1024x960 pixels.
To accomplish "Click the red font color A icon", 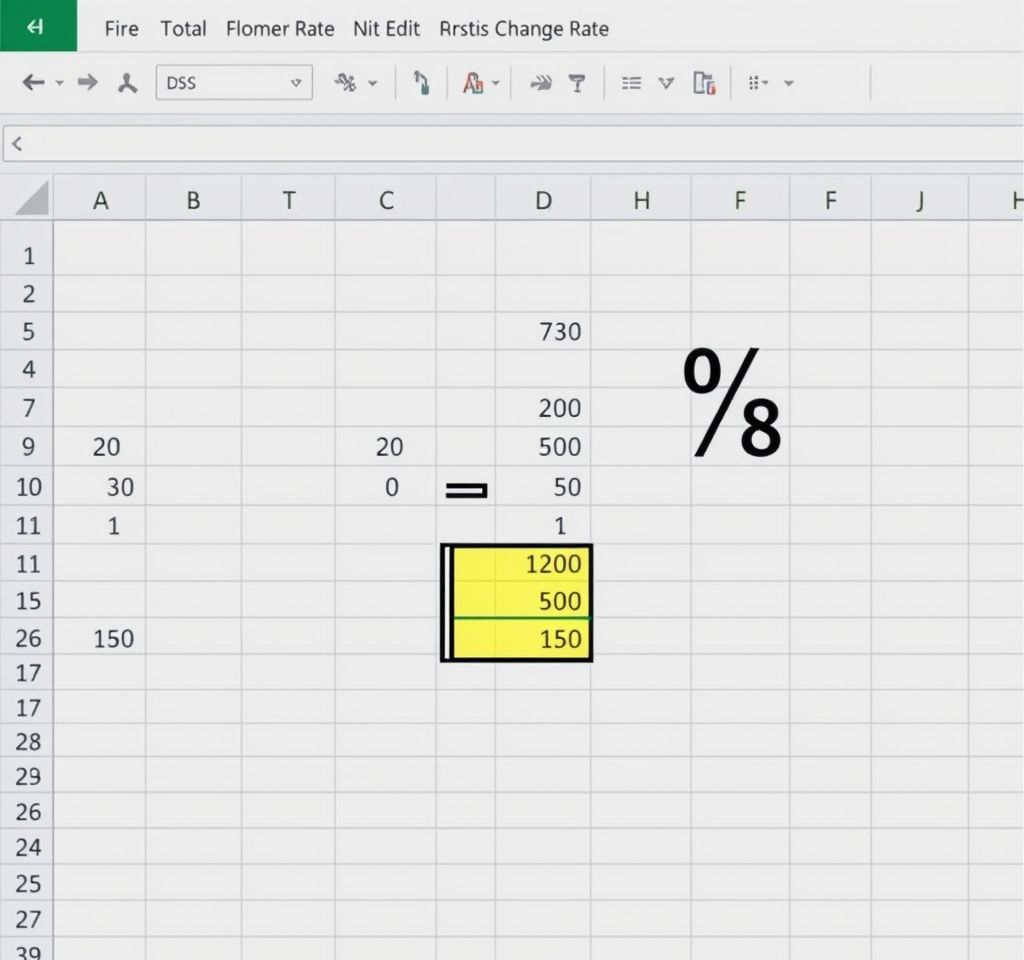I will point(472,83).
